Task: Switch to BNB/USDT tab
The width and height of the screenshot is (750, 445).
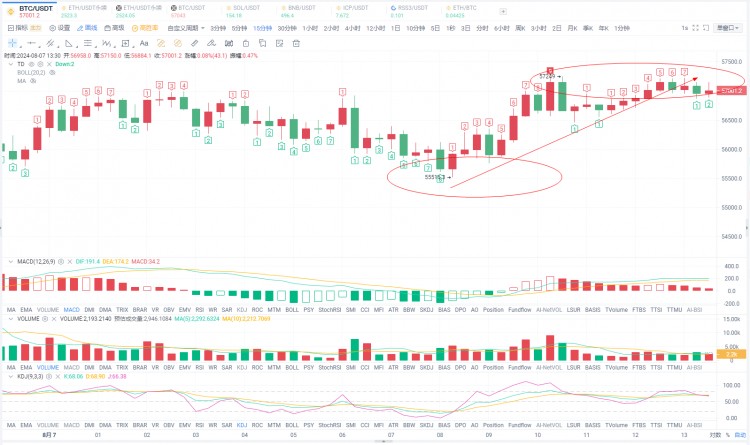Action: 298,11
